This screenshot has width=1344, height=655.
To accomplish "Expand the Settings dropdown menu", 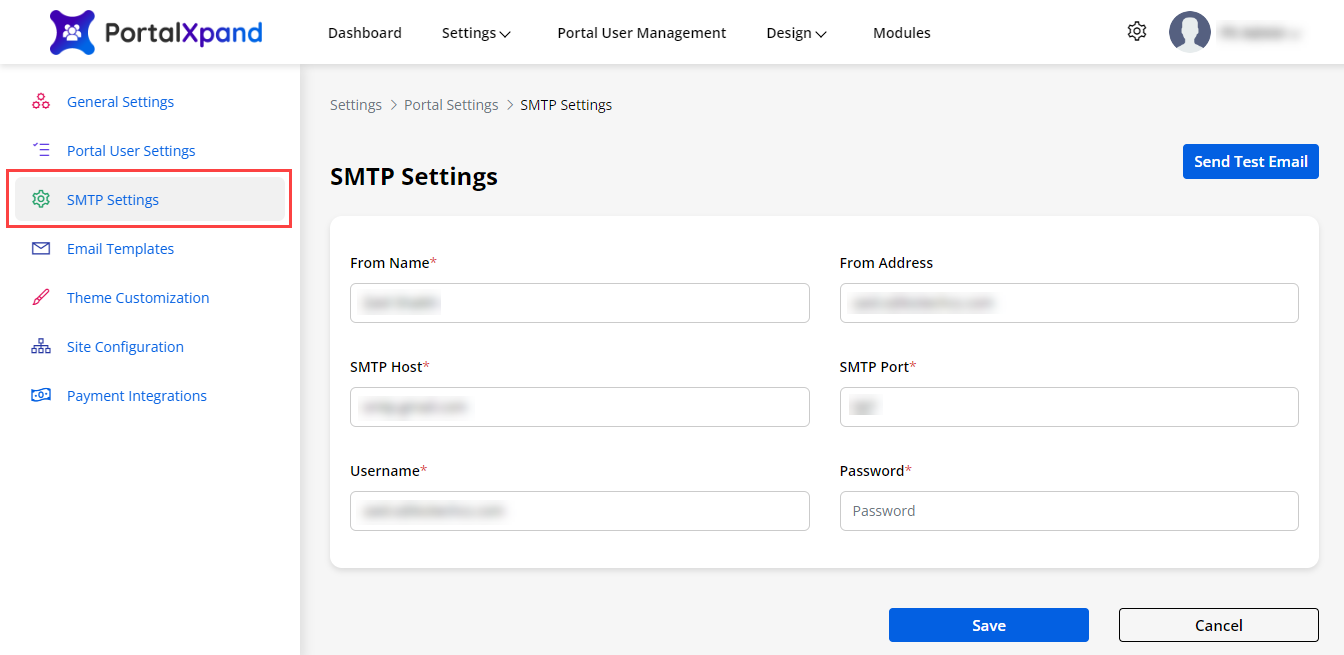I will [476, 33].
